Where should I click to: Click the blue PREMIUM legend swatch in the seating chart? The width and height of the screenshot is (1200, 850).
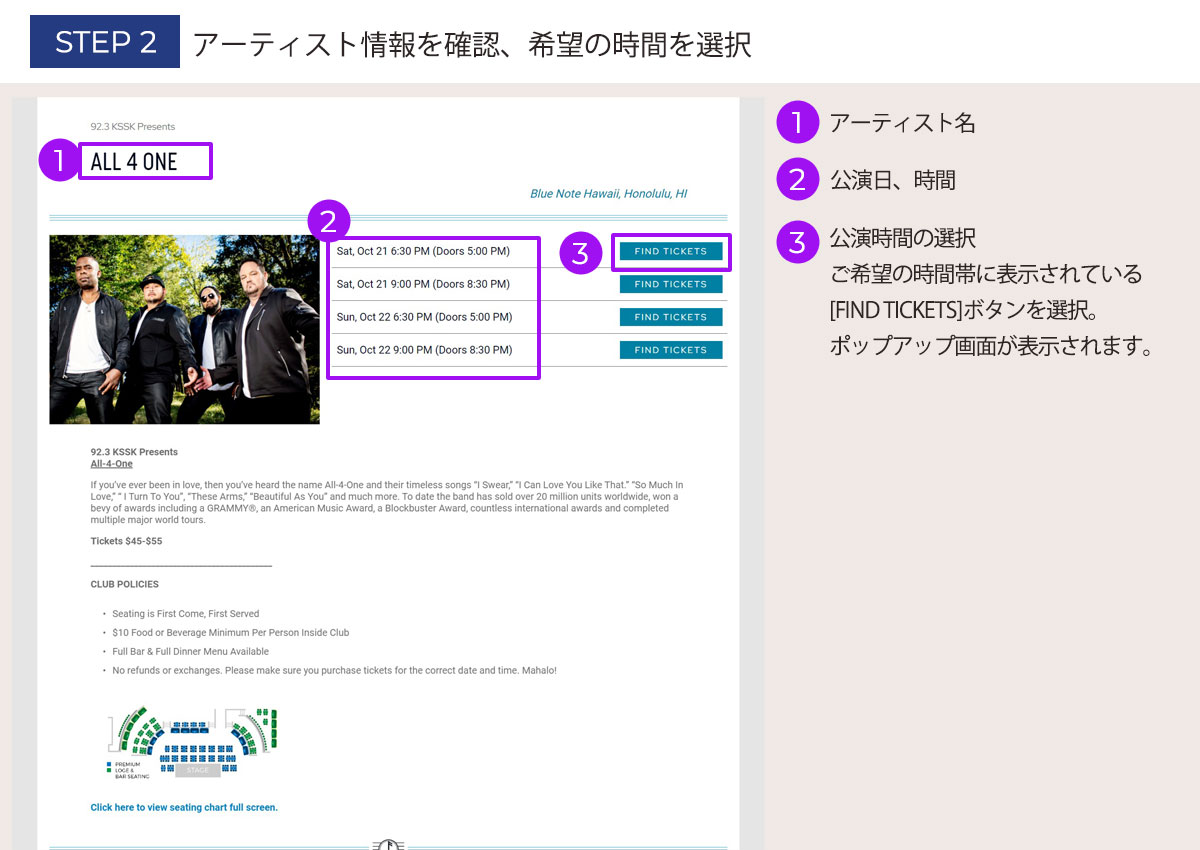point(109,764)
